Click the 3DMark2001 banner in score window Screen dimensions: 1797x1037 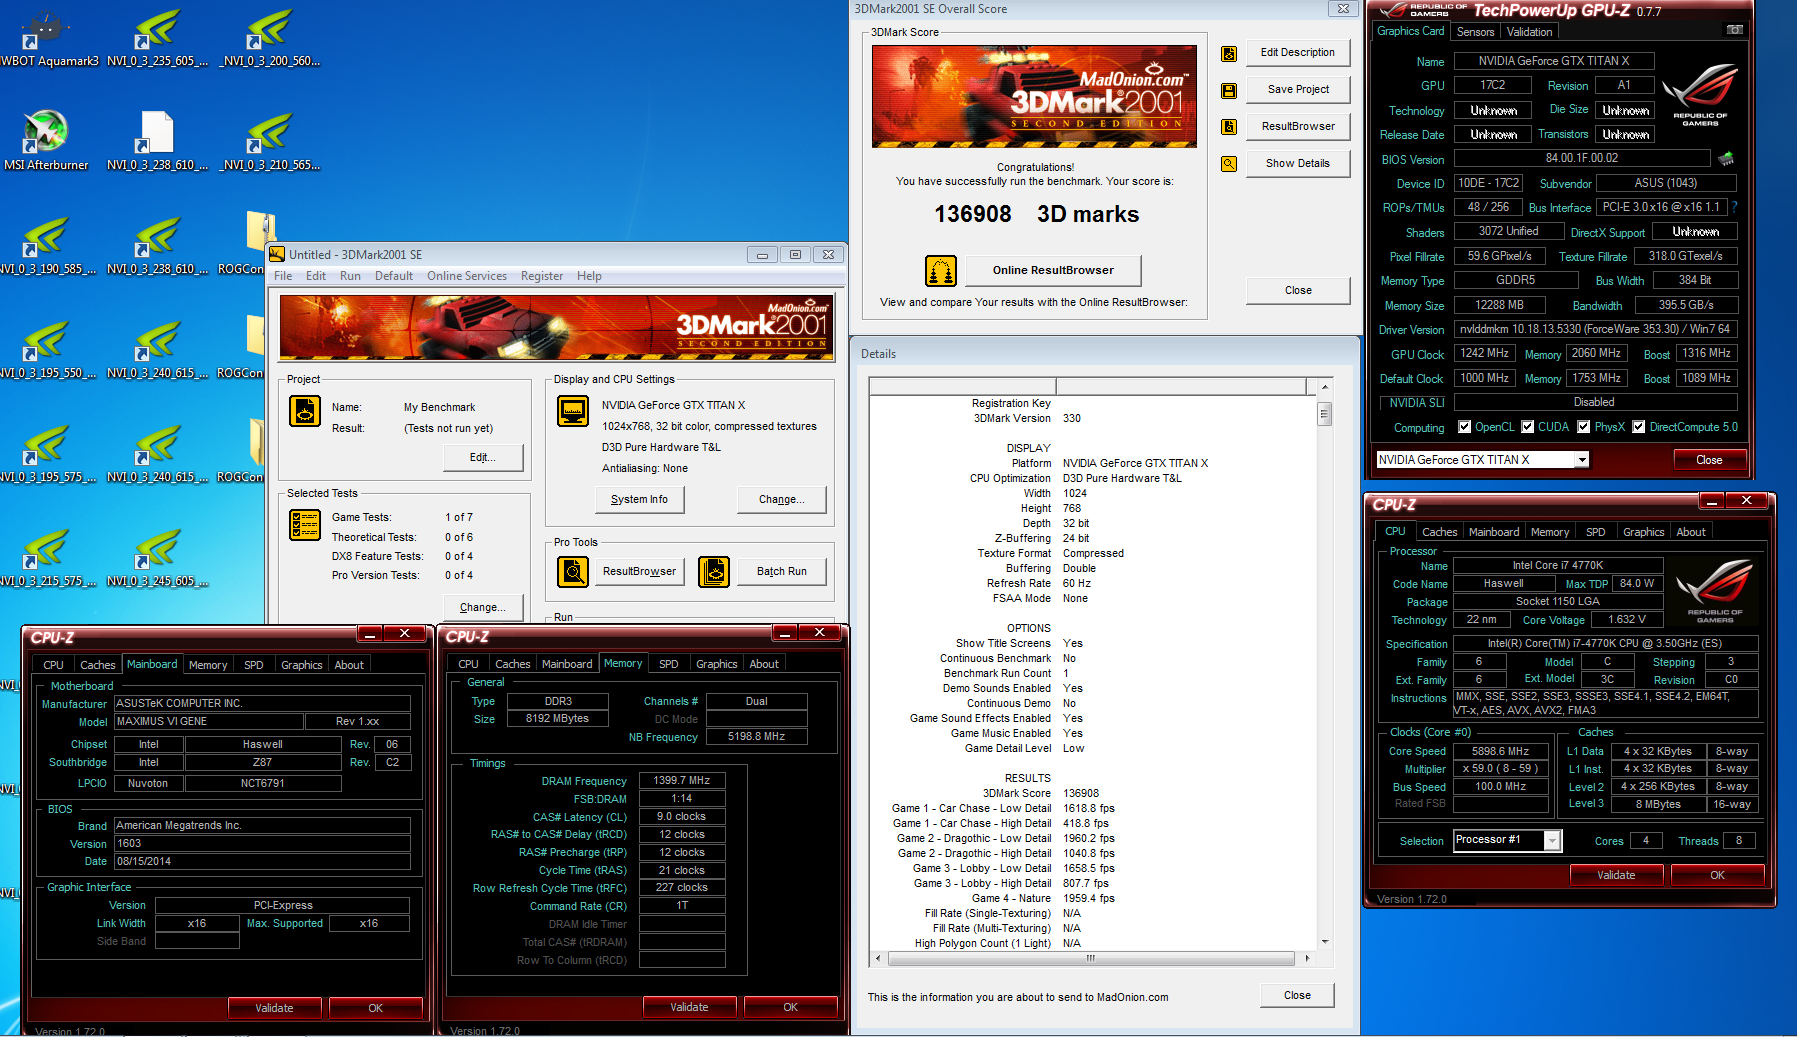1034,96
